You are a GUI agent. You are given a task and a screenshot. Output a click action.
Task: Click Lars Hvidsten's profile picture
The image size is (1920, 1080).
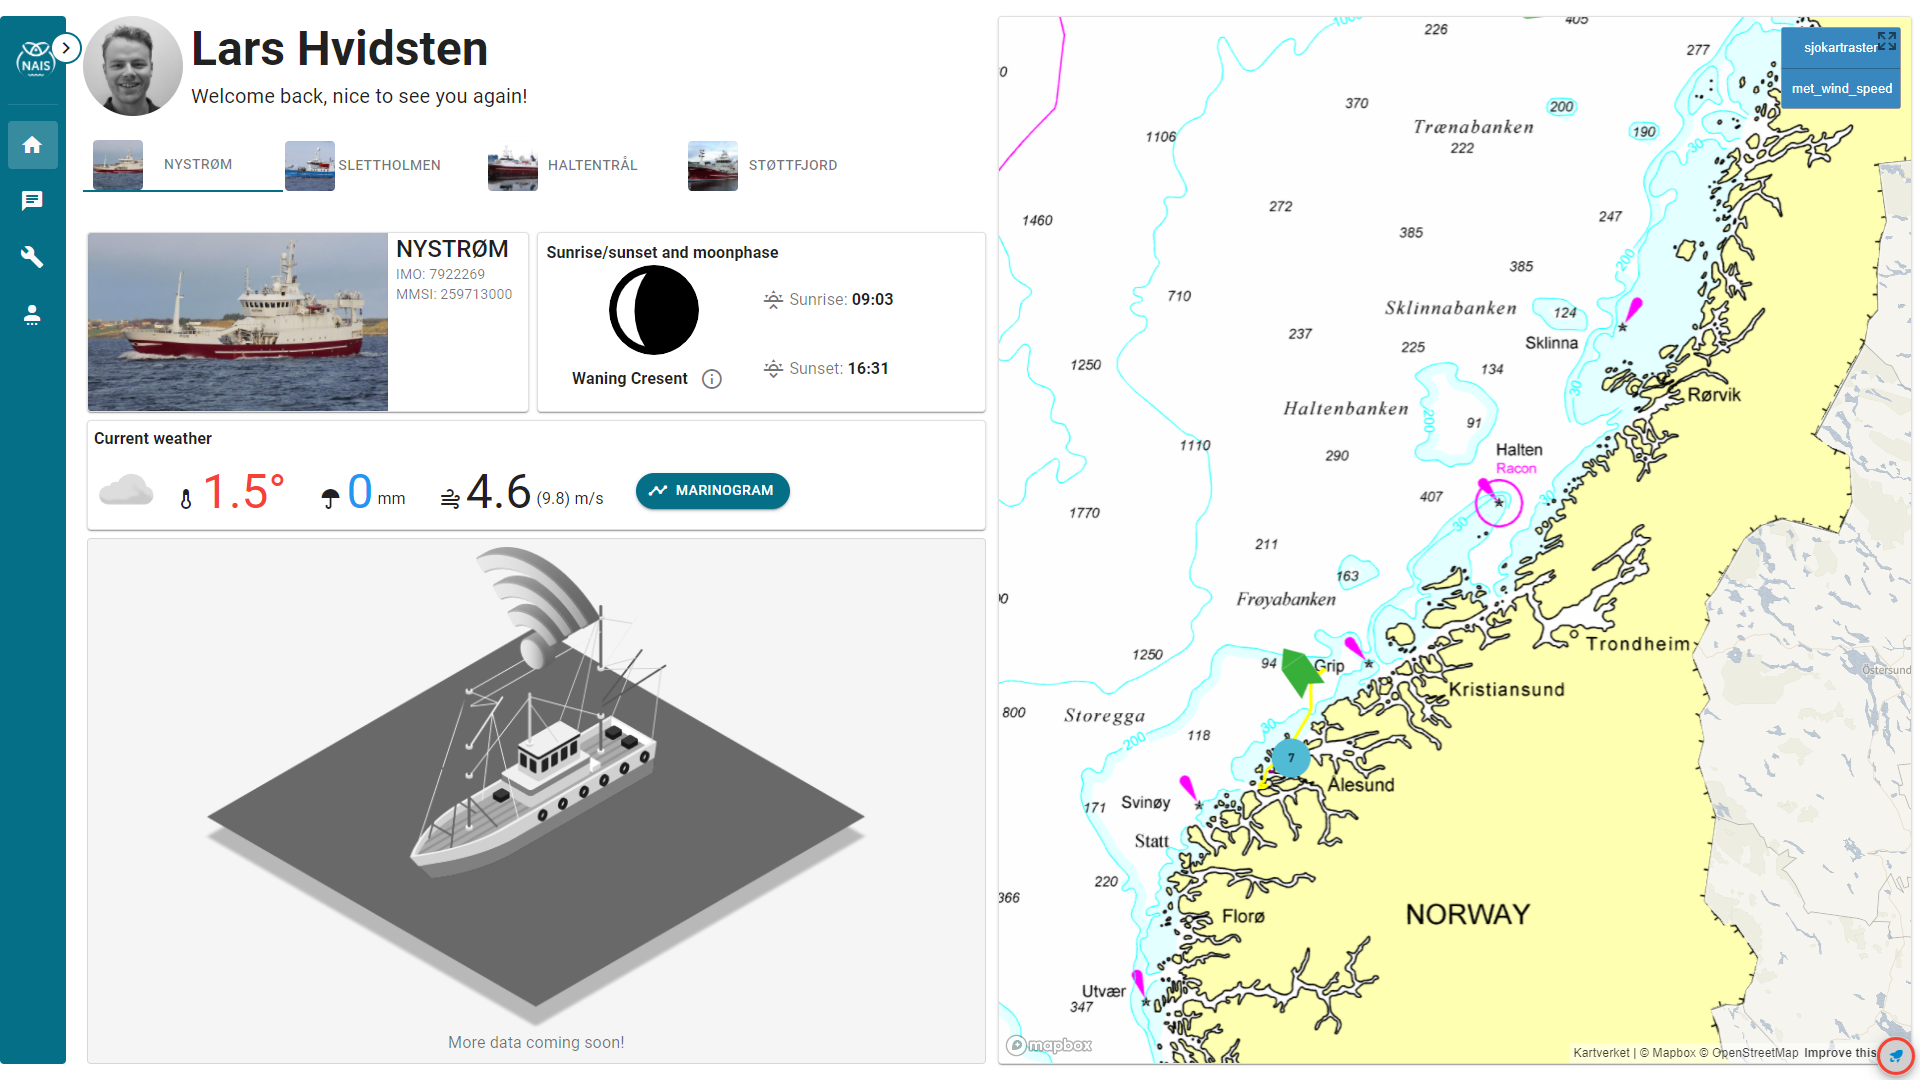point(133,66)
